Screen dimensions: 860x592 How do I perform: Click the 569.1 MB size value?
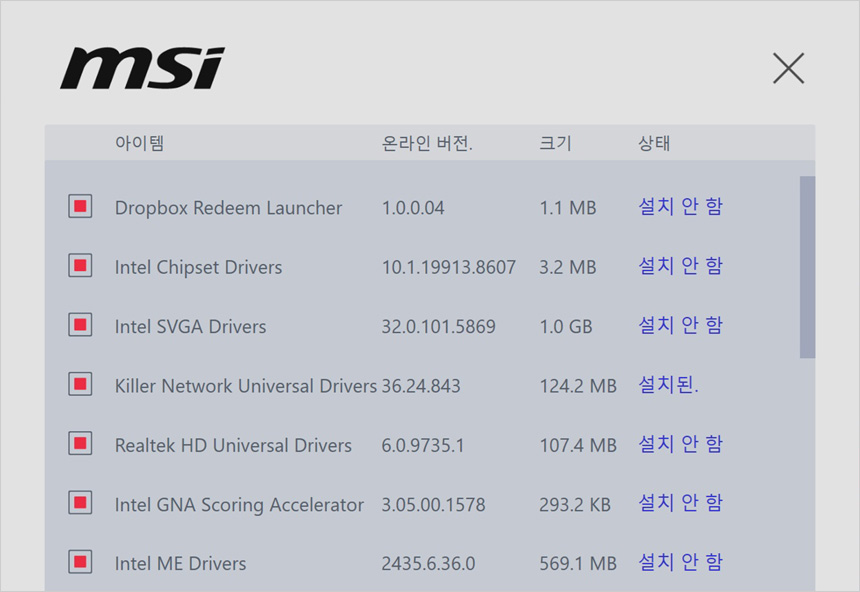coord(578,563)
